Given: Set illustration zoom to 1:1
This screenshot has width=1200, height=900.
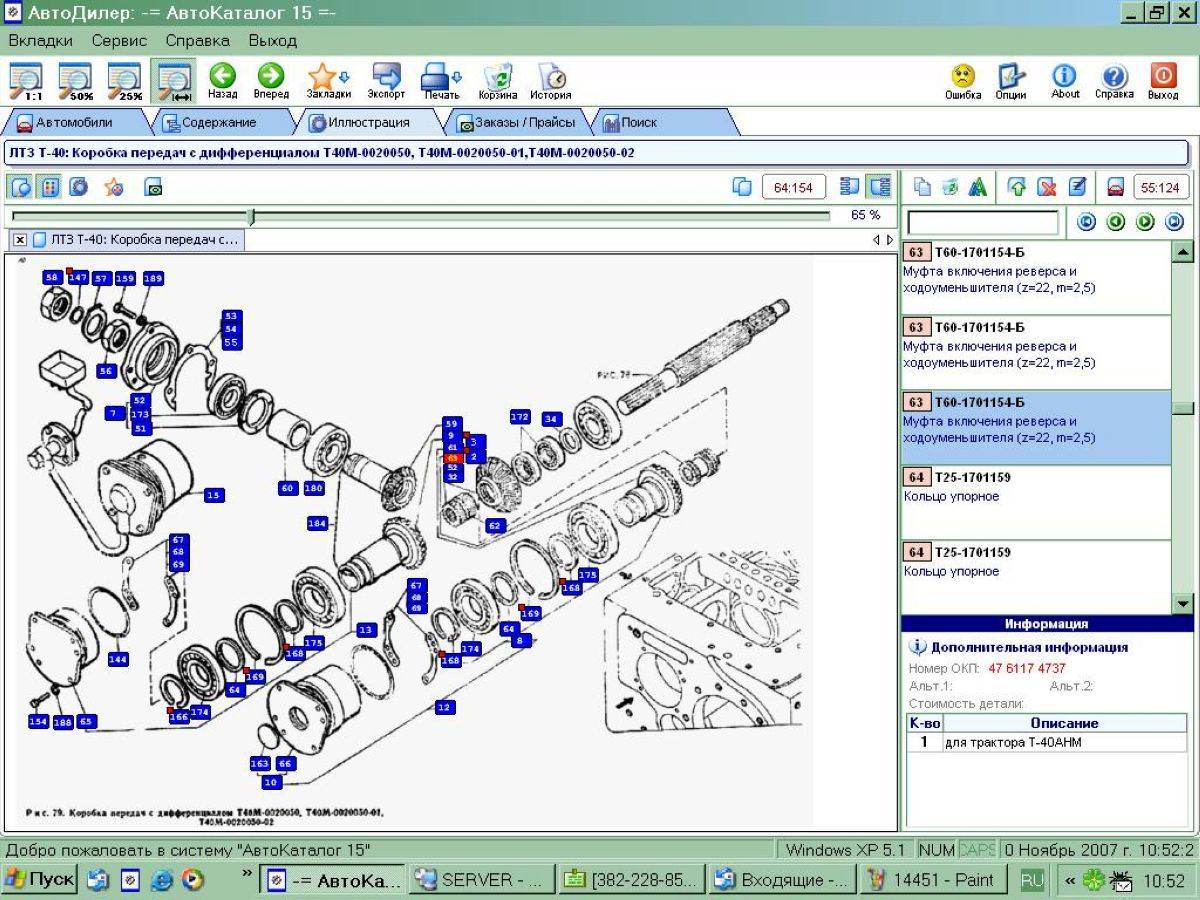Looking at the screenshot, I should pyautogui.click(x=26, y=81).
